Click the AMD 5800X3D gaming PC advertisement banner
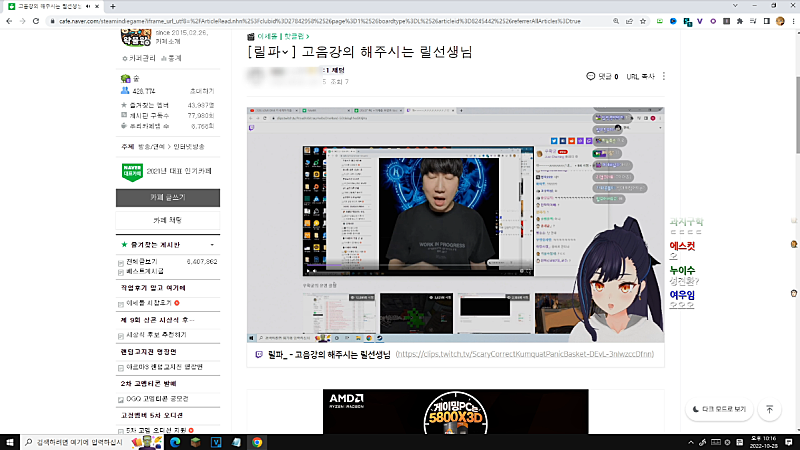Image resolution: width=800 pixels, height=450 pixels. click(x=455, y=412)
